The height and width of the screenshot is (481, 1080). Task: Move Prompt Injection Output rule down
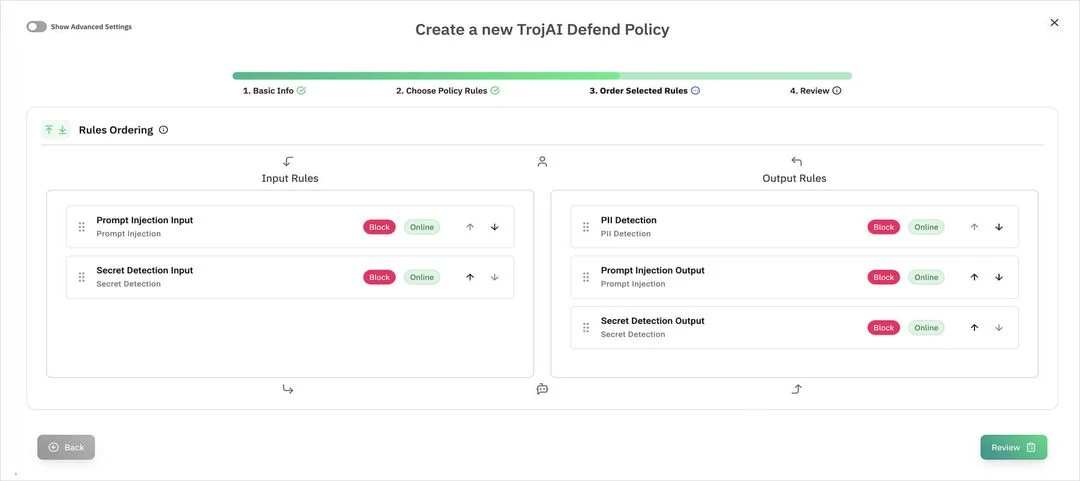pos(998,277)
